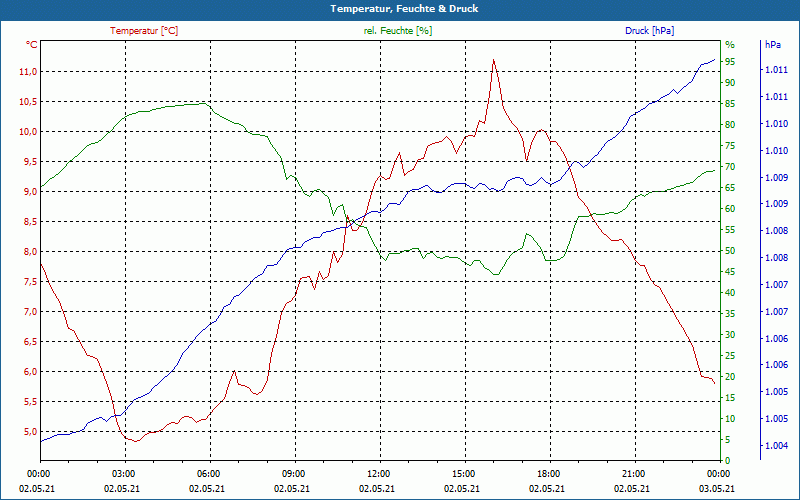
Task: Click the '5,0' temperature axis value
Action: click(30, 432)
